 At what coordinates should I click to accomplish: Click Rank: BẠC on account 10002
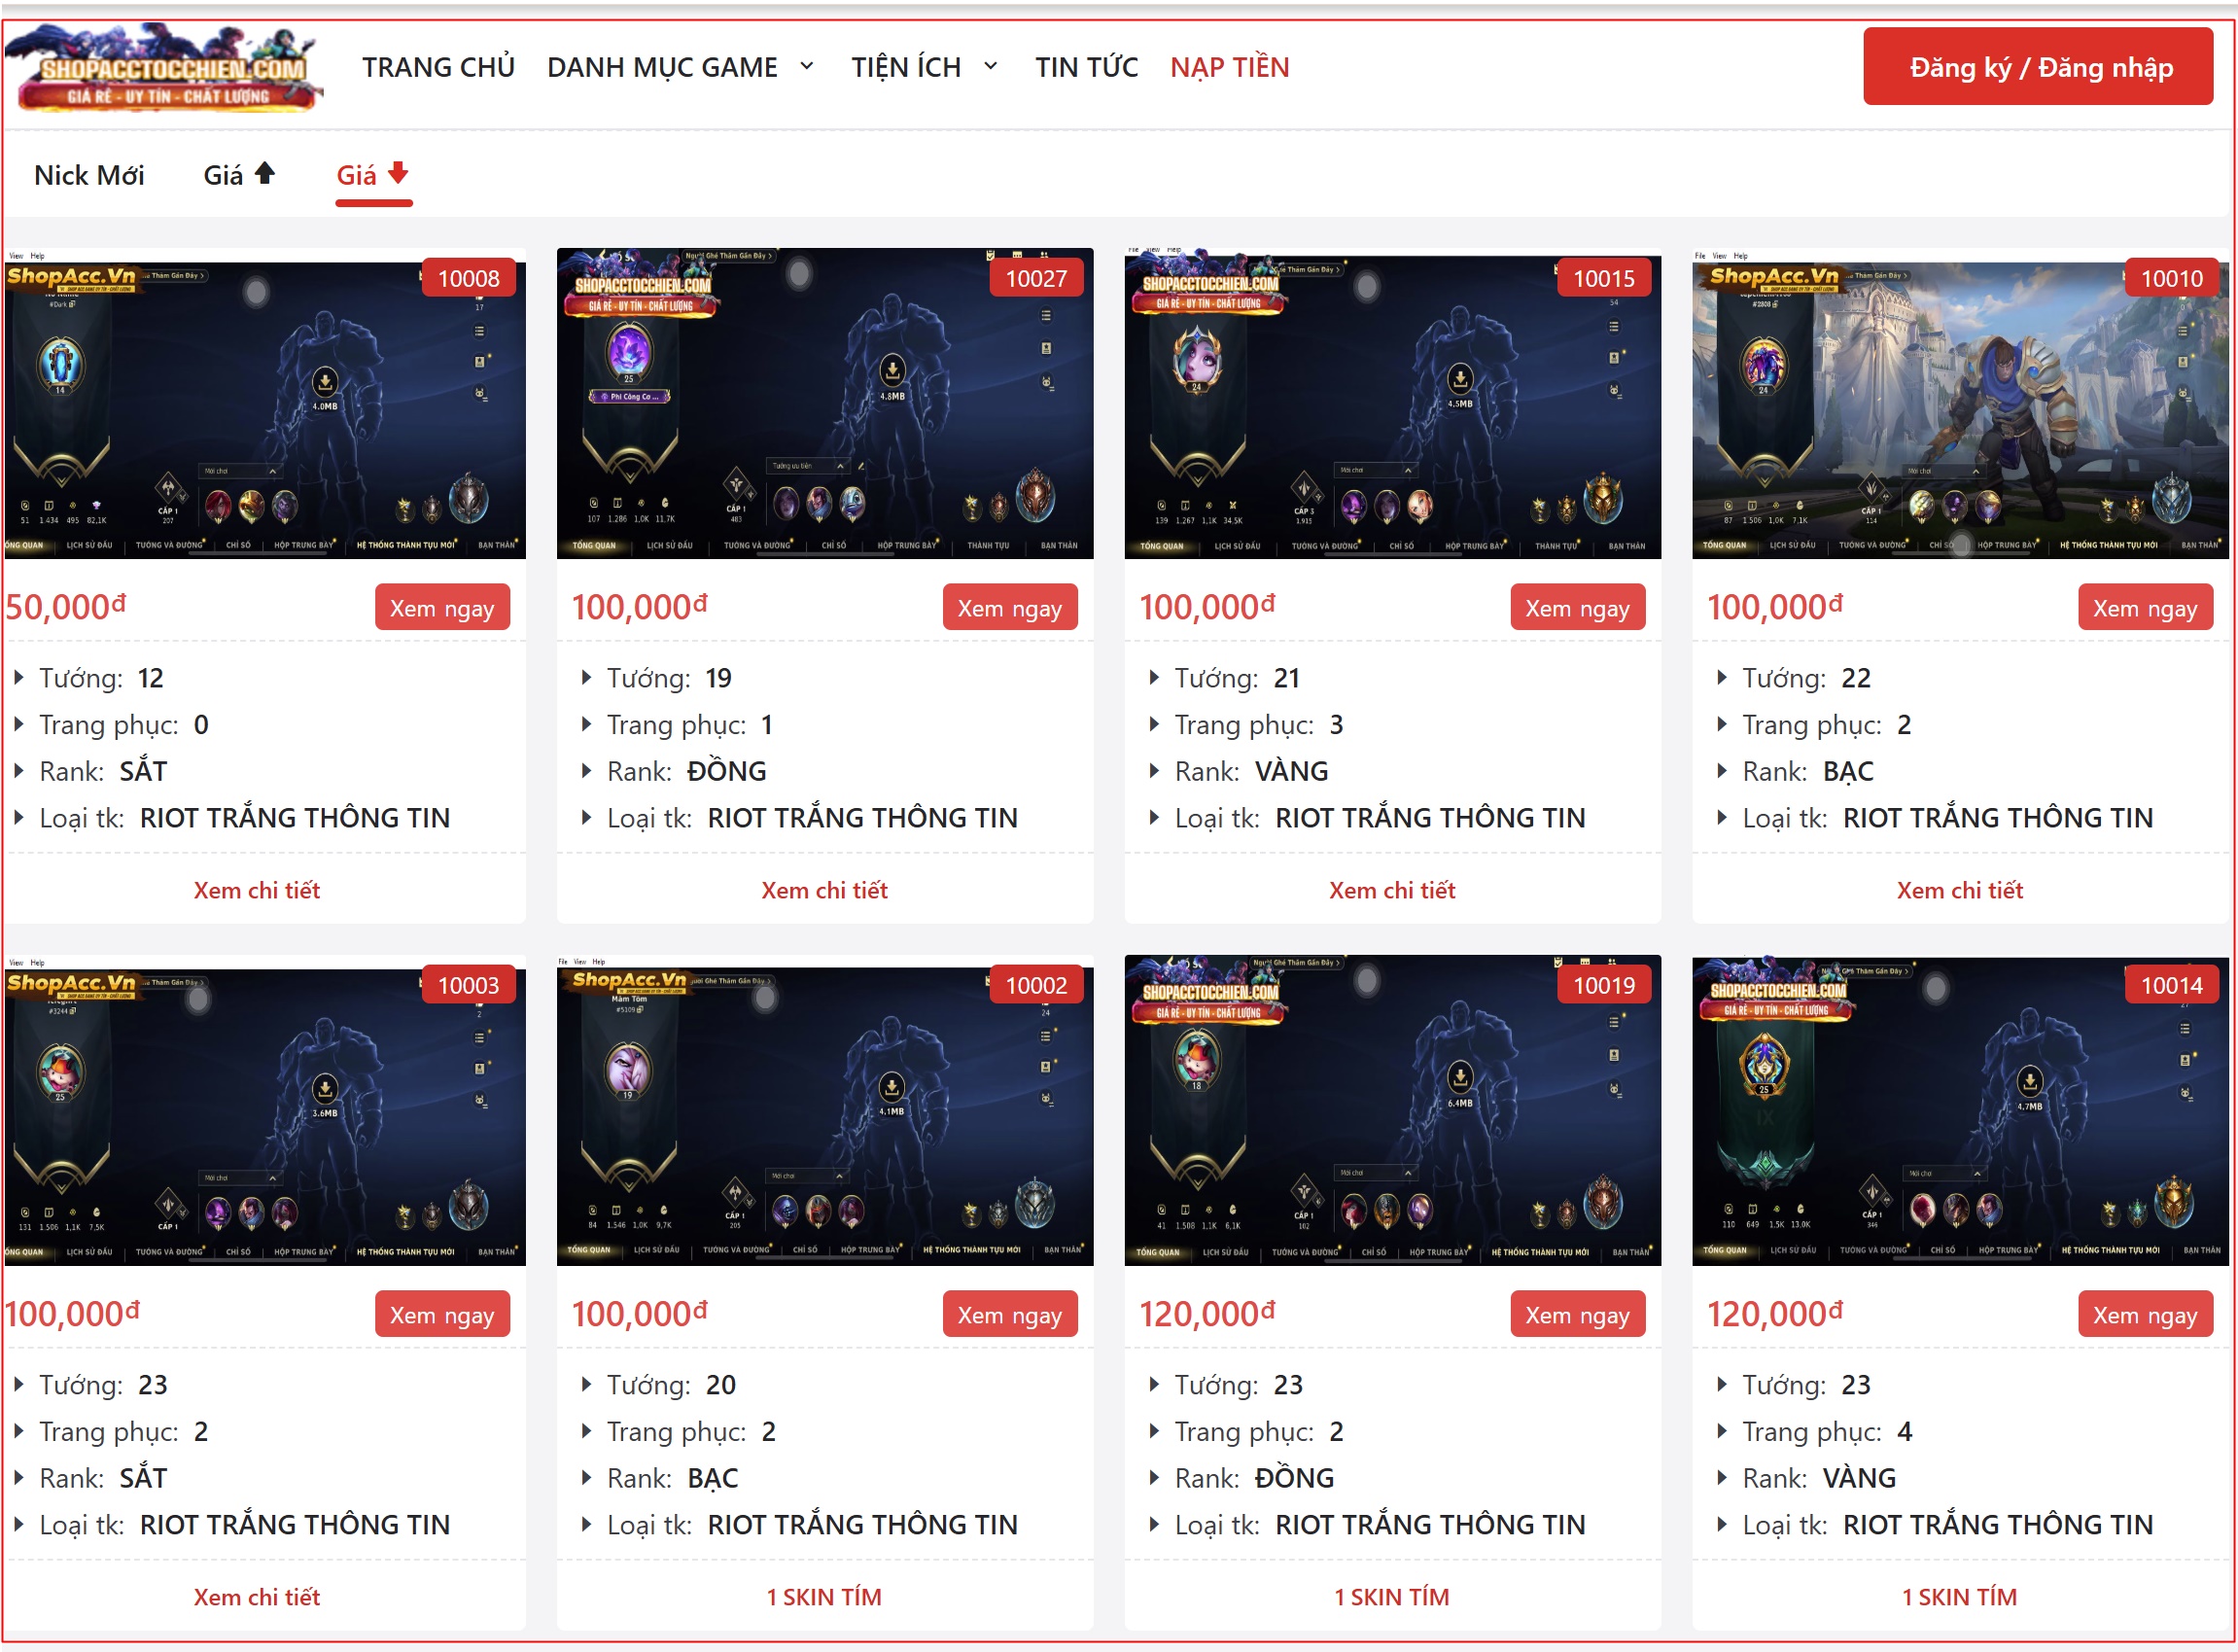coord(672,1479)
